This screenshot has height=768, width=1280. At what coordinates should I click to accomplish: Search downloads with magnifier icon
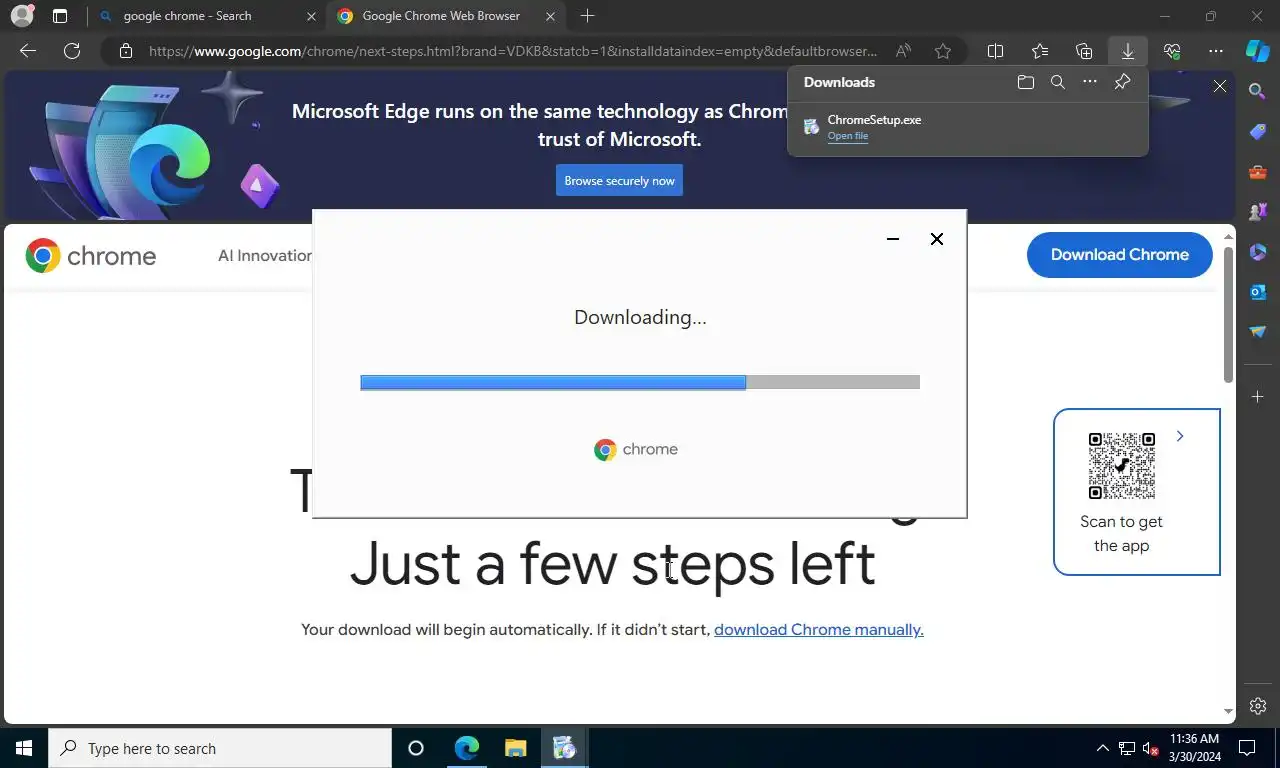1058,82
